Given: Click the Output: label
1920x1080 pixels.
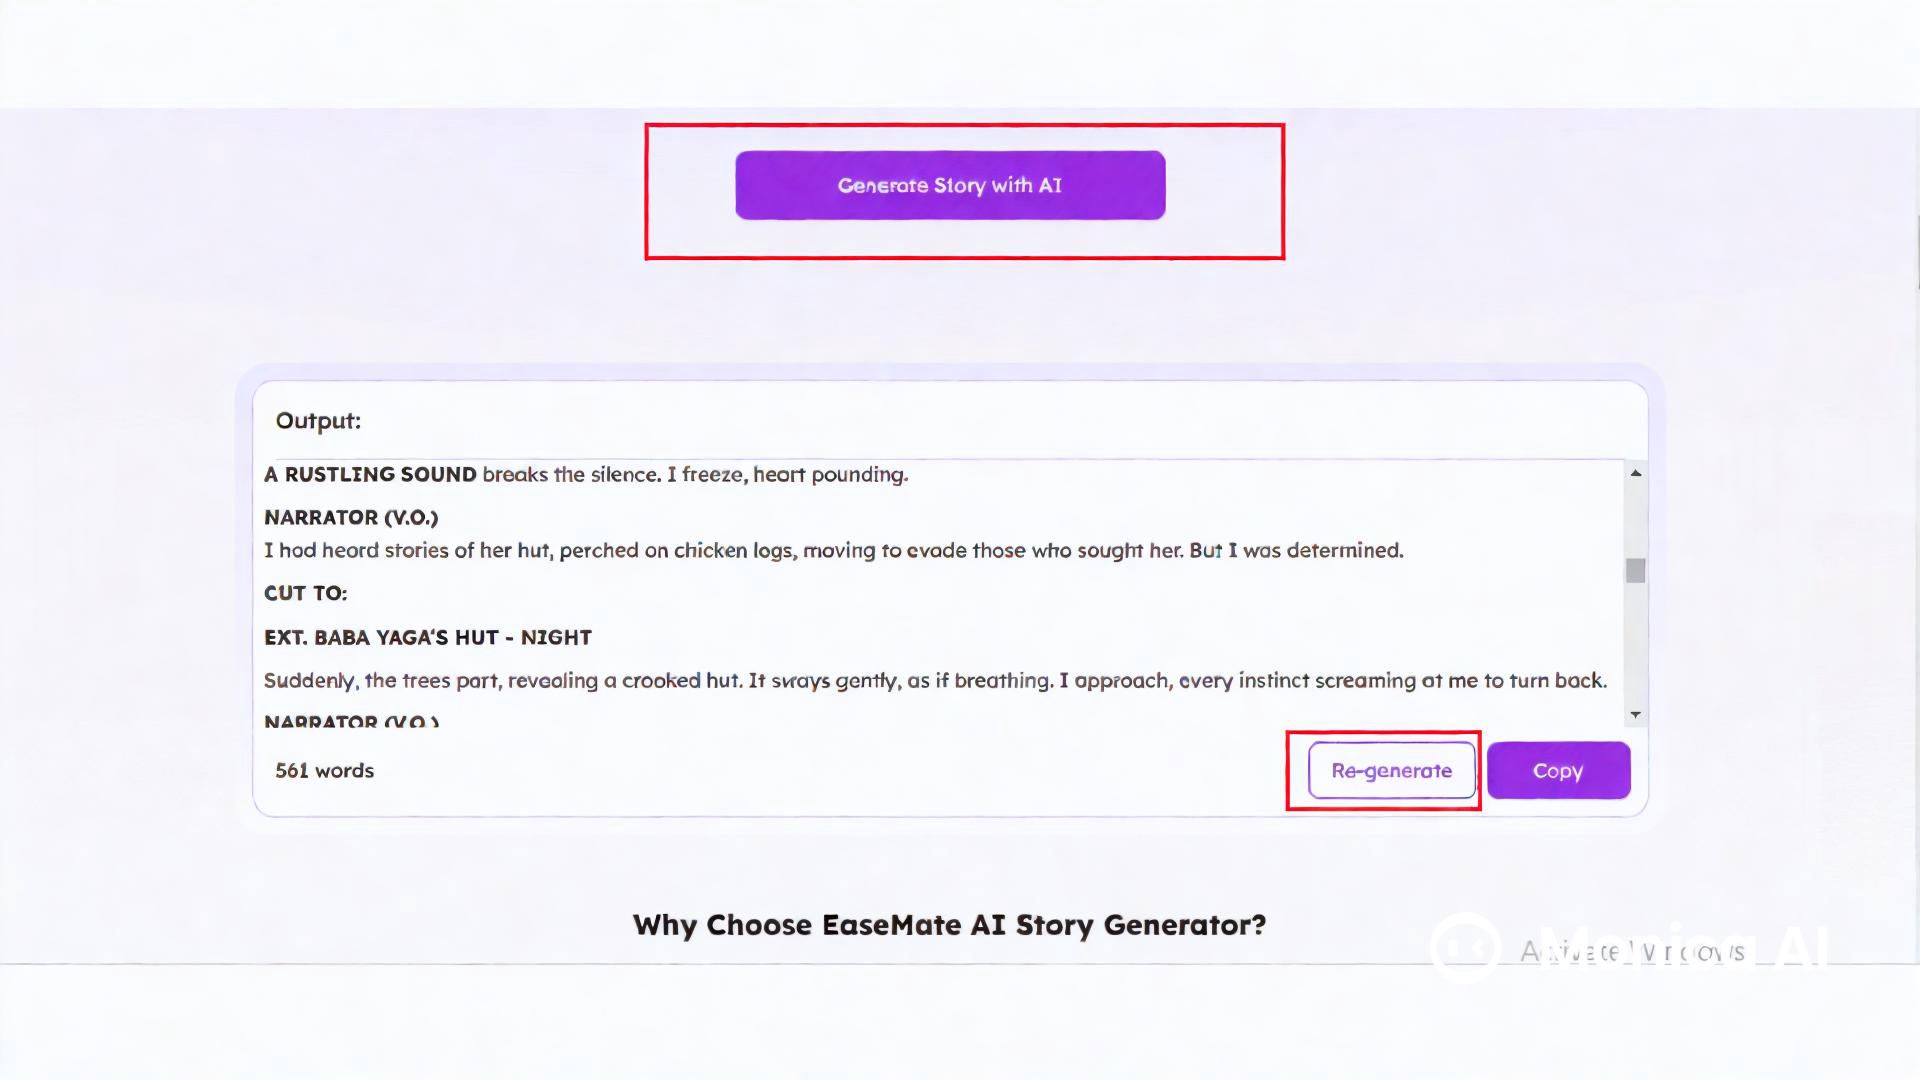Looking at the screenshot, I should point(318,421).
